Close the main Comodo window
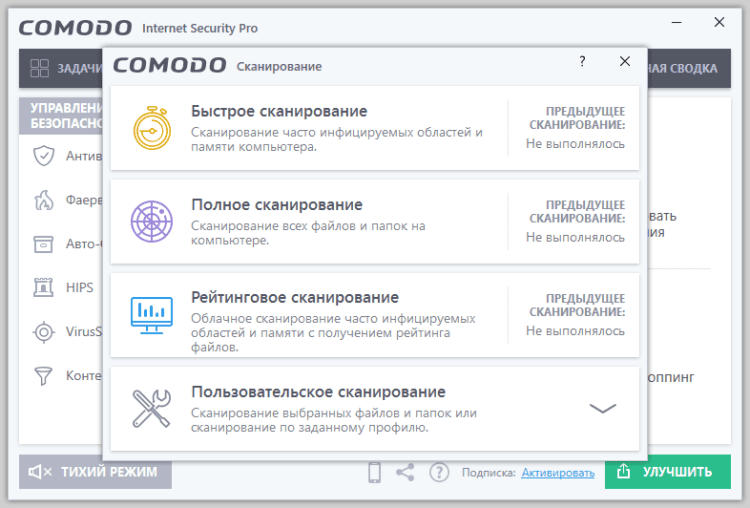 point(719,22)
